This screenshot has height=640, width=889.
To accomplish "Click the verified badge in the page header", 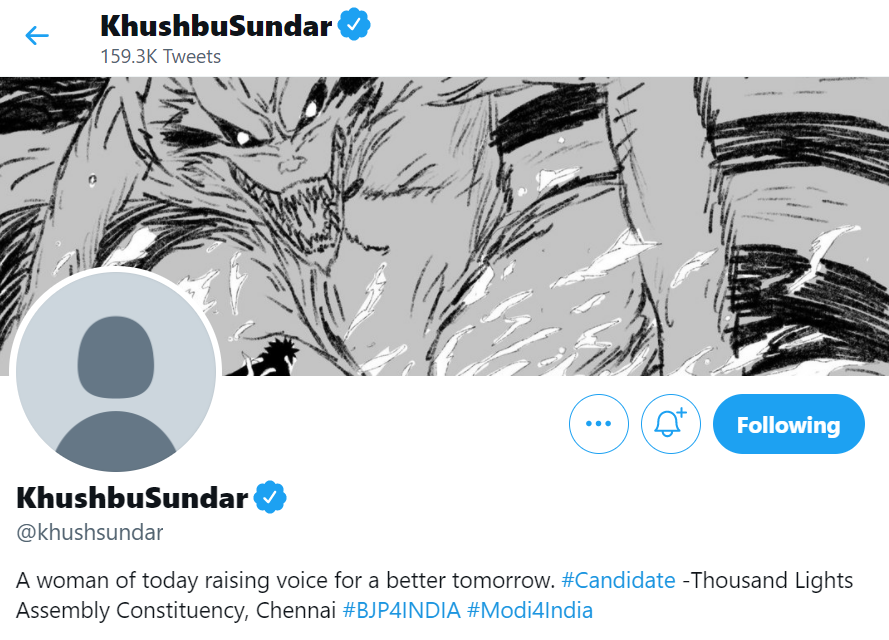I will coord(356,26).
